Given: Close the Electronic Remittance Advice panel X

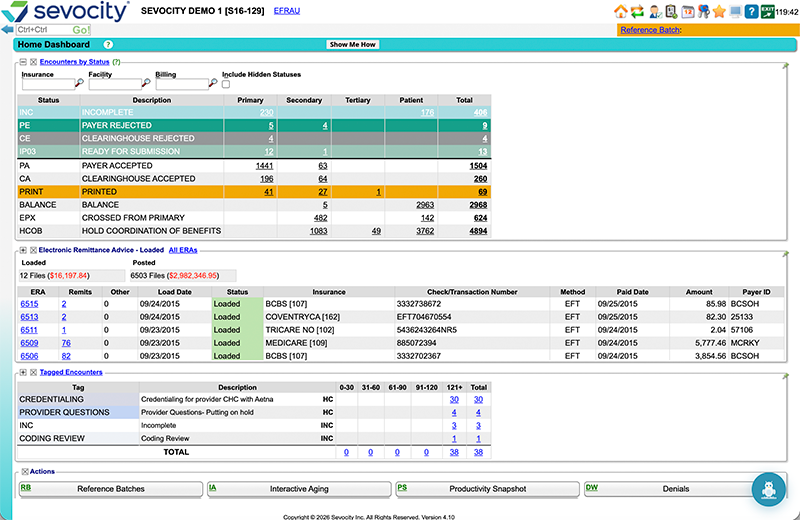Looking at the screenshot, I should tap(33, 250).
